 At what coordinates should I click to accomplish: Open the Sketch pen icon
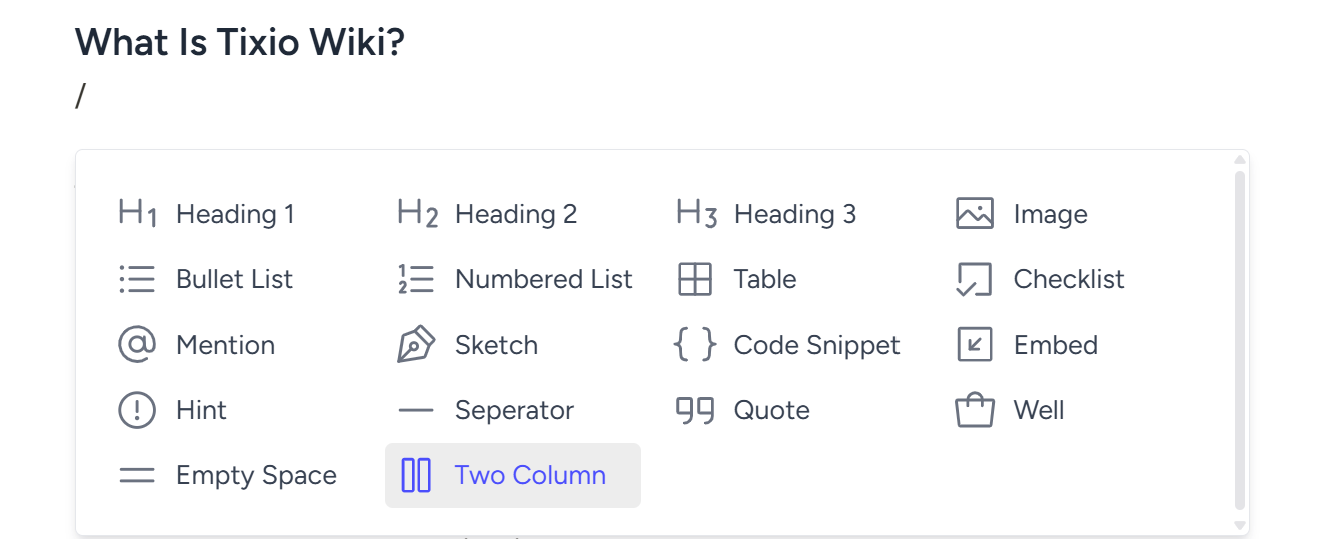click(416, 345)
